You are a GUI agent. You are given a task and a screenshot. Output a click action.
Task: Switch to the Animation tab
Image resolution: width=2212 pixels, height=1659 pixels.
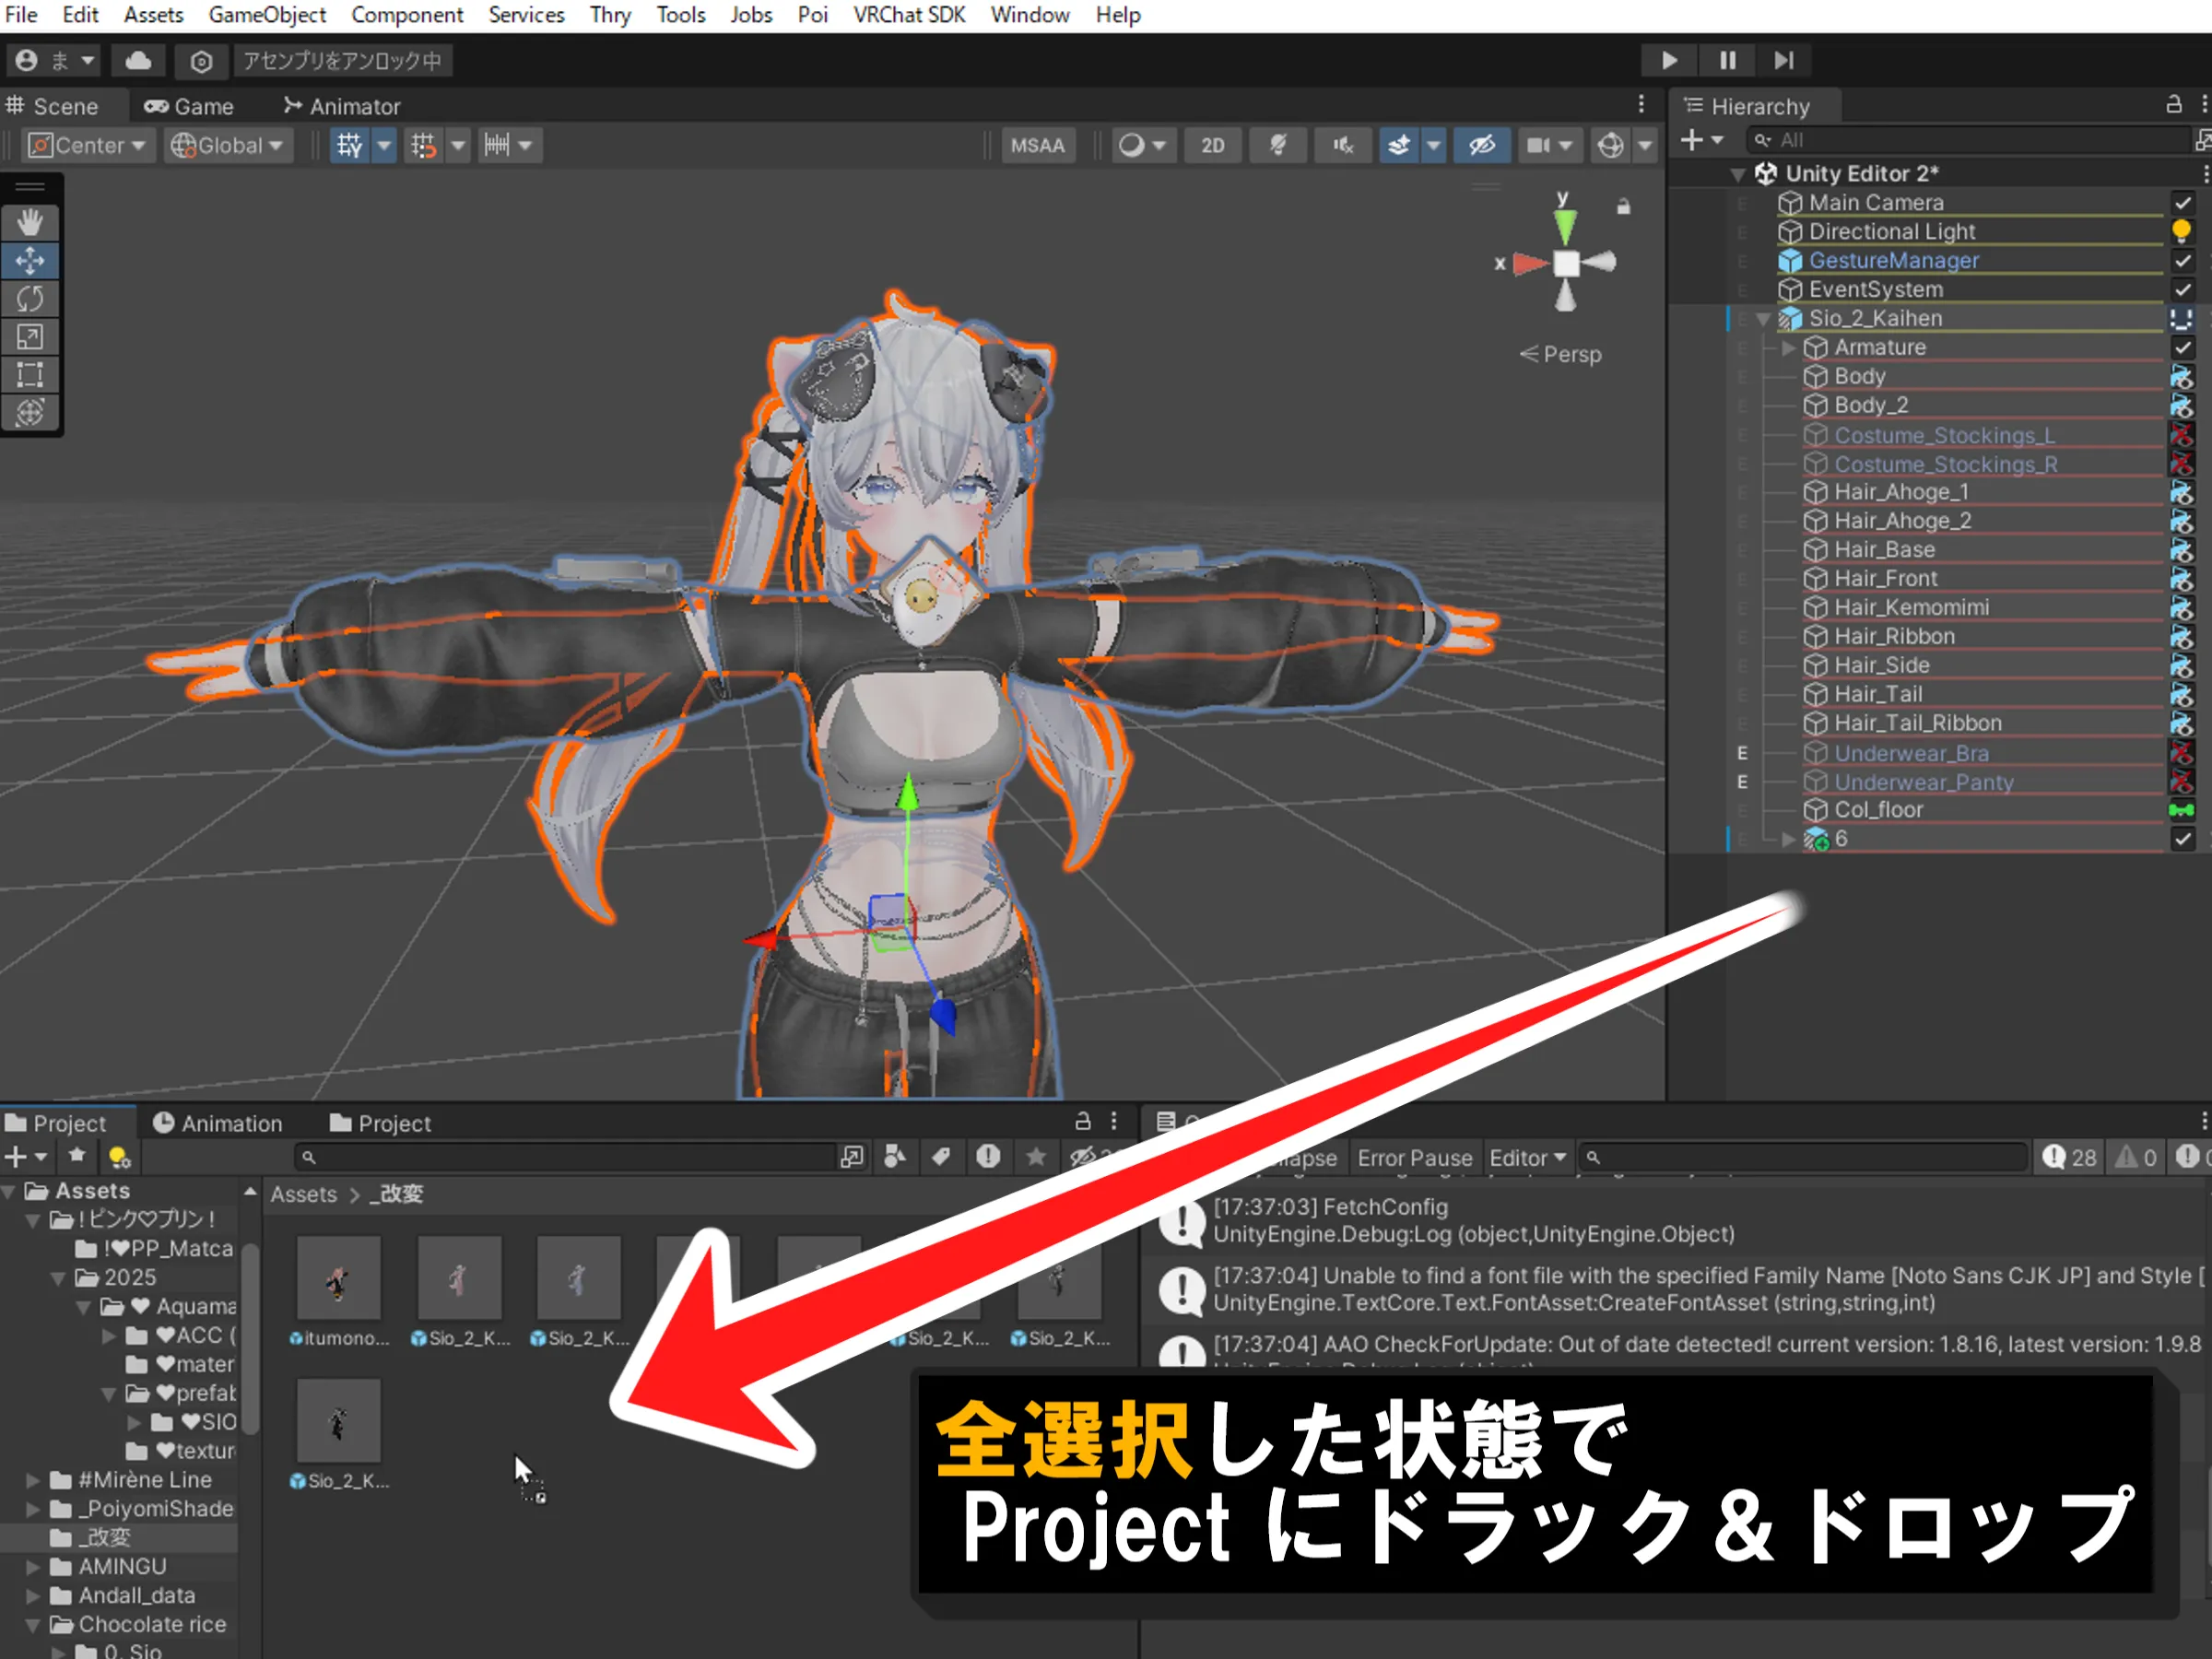pyautogui.click(x=217, y=1123)
